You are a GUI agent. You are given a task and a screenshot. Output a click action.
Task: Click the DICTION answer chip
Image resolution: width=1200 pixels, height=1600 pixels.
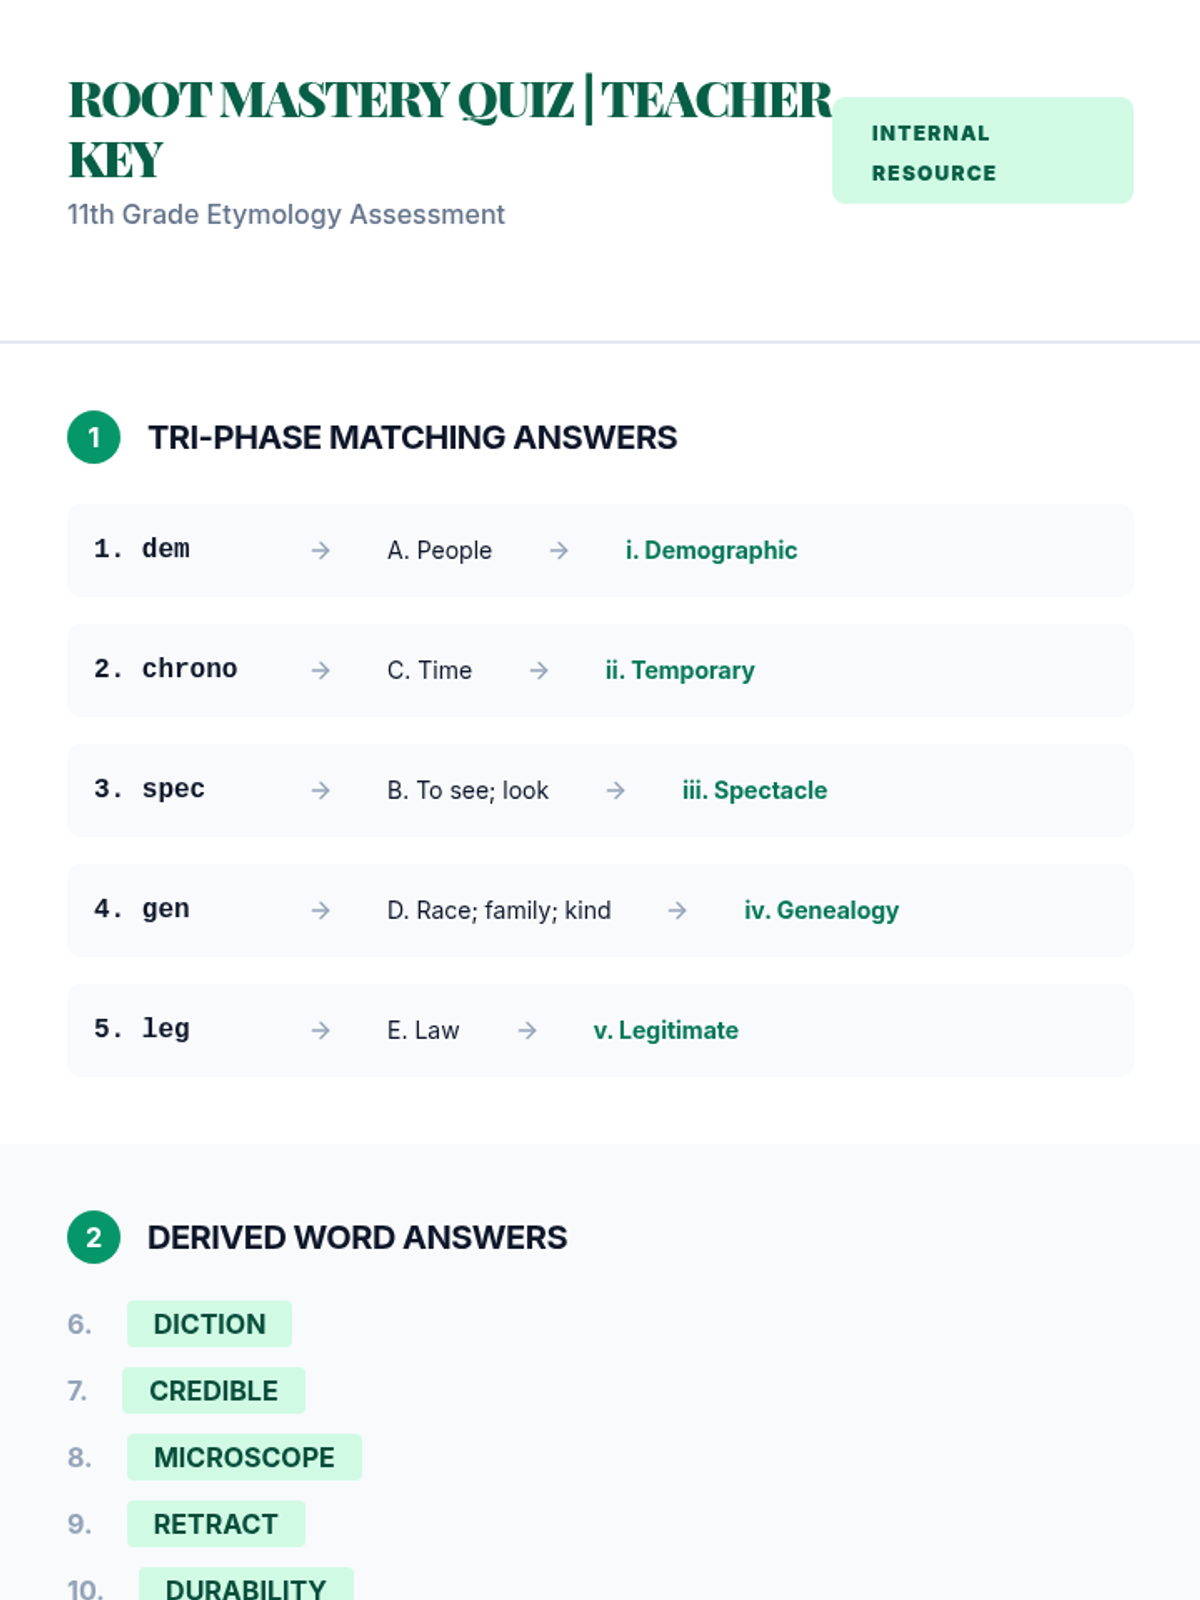coord(209,1324)
